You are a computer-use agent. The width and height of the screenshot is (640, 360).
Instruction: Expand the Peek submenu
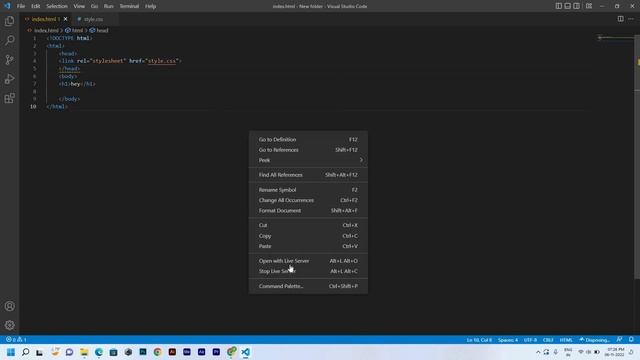point(308,160)
